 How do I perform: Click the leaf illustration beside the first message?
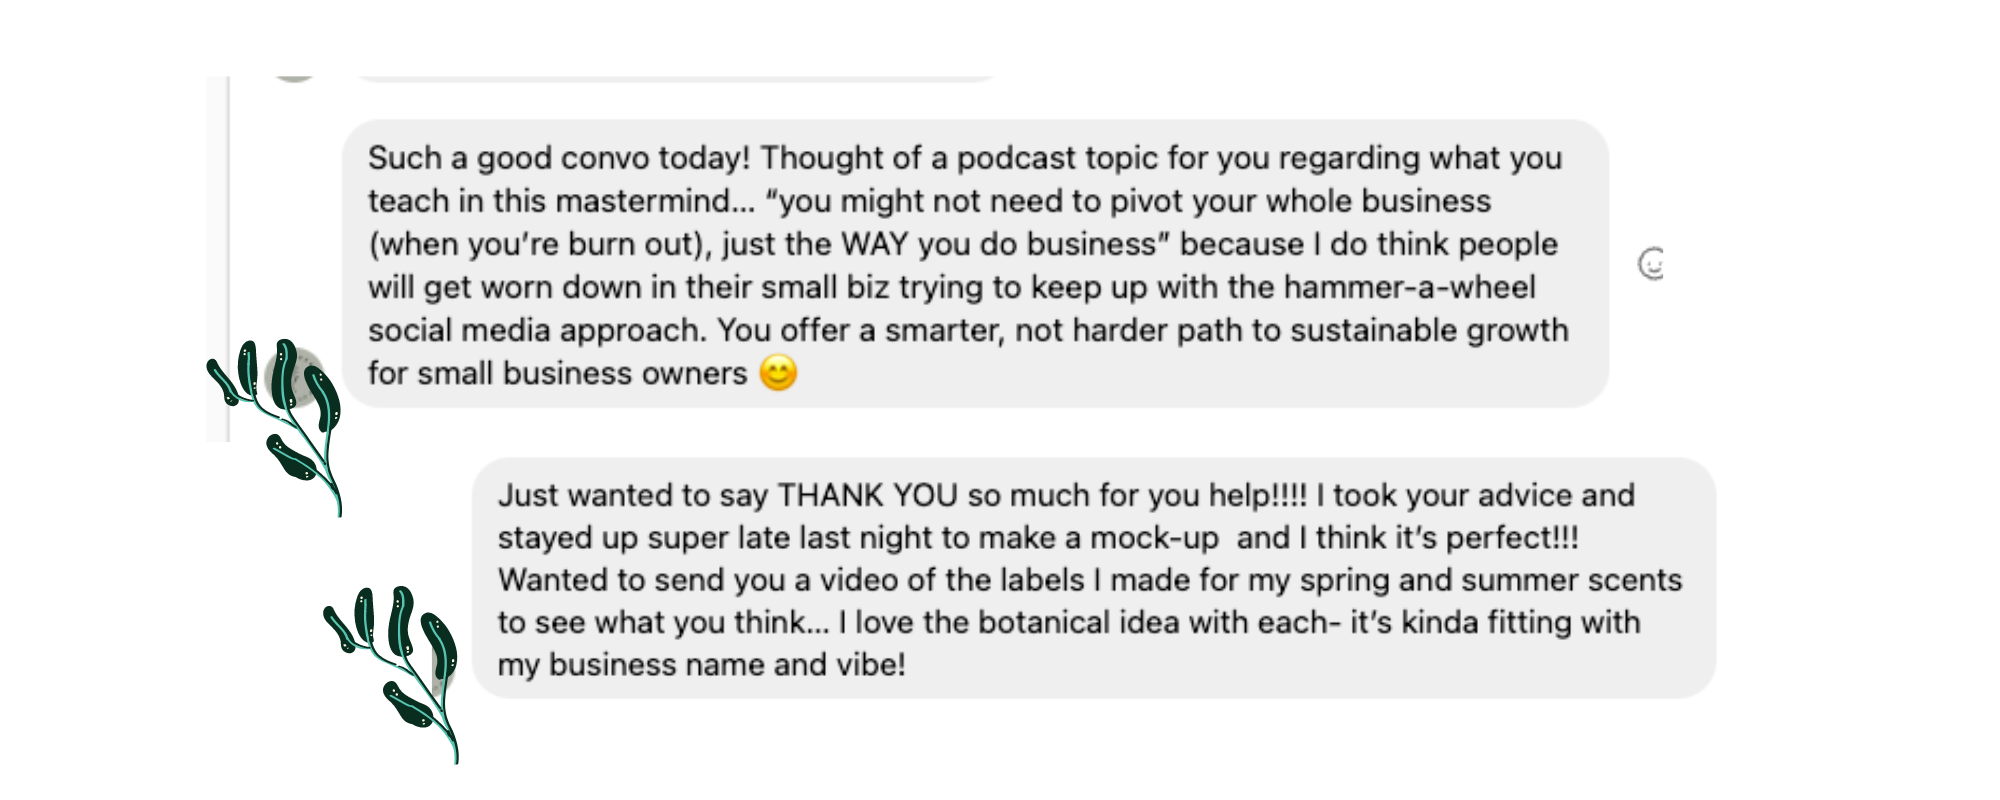point(283,420)
